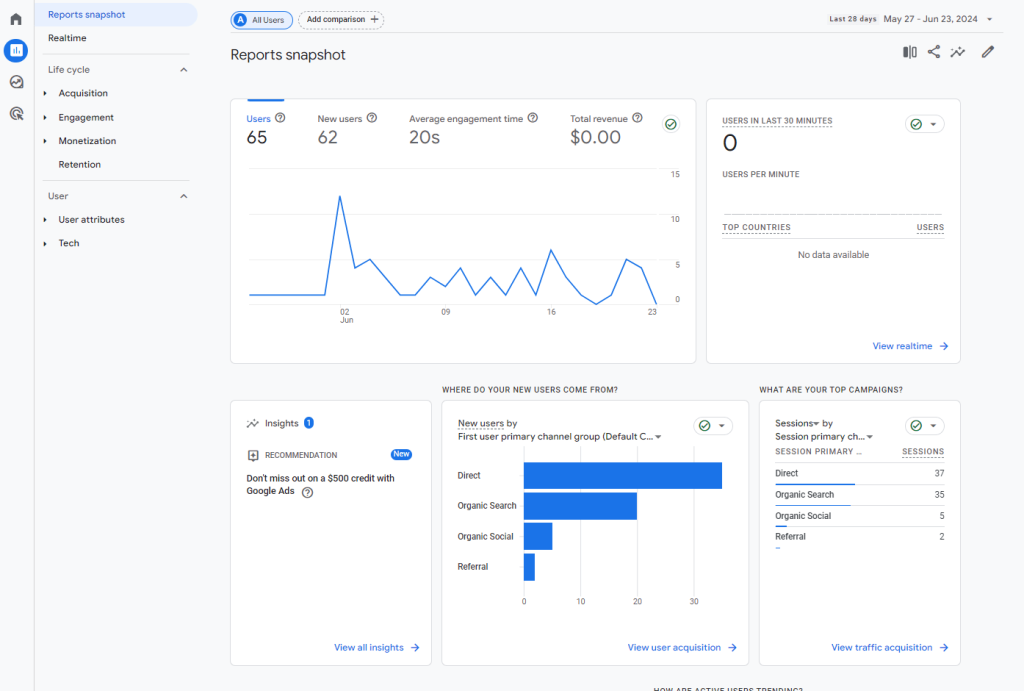Viewport: 1024px width, 691px height.
Task: Click the green data quality checkmark on the Users card
Action: click(x=670, y=124)
